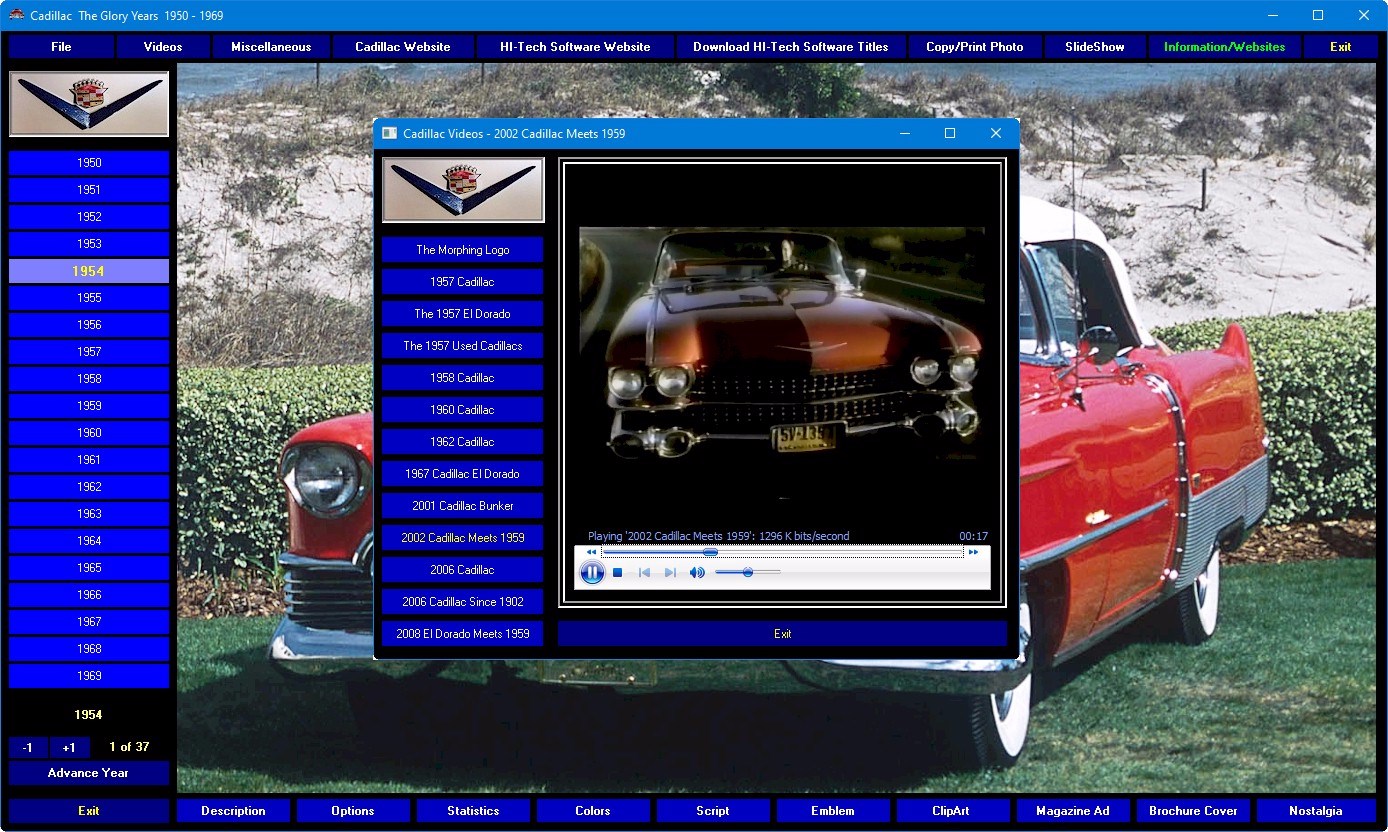Open Statistics from the bottom bar
1388x832 pixels.
point(473,811)
